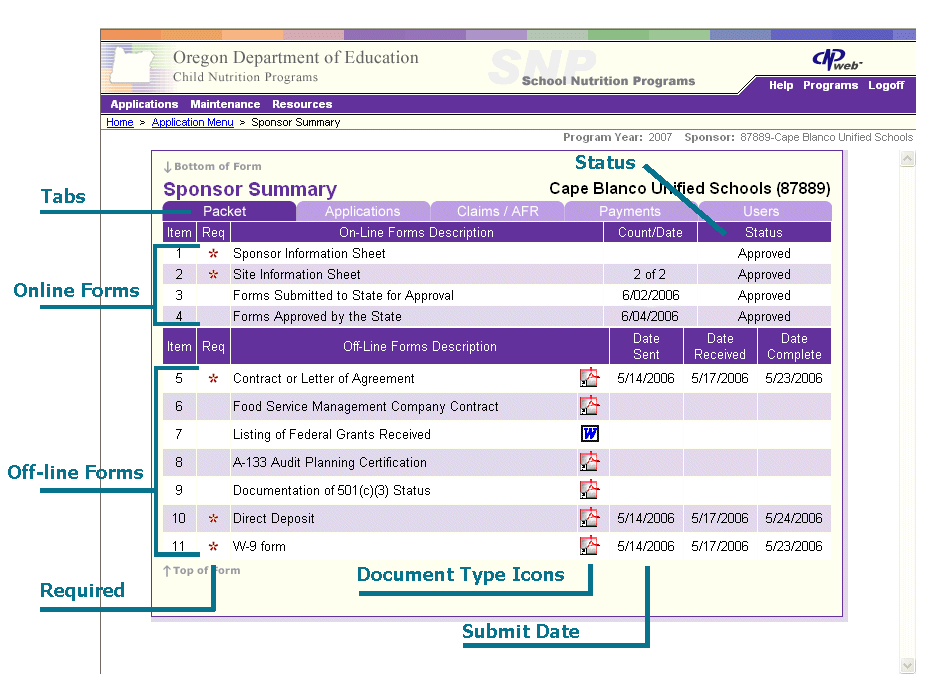Click W-9 form row text

click(x=259, y=547)
